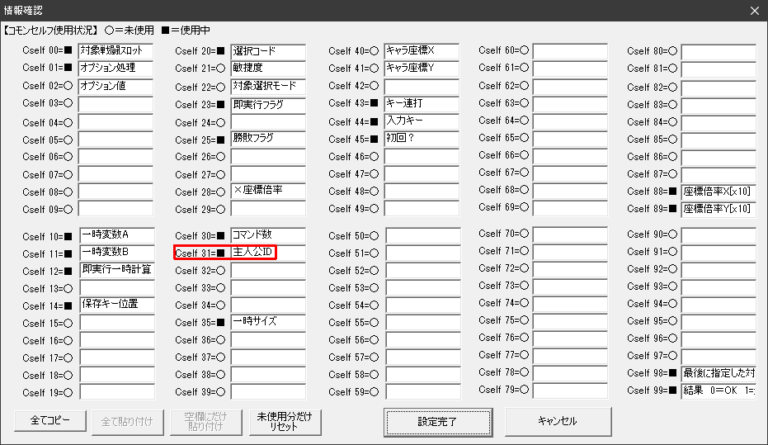Edit the Cself 25 勝敗フラグ field

pos(267,139)
